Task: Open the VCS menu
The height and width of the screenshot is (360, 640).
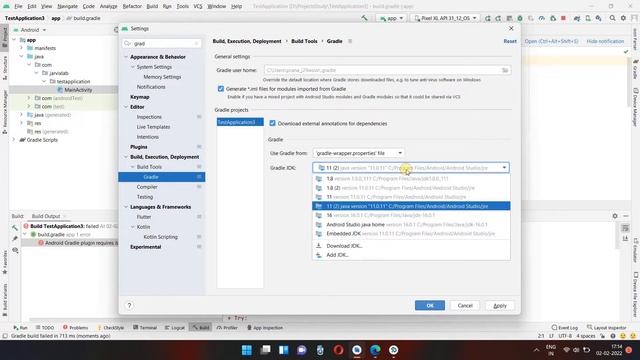Action: (198, 7)
